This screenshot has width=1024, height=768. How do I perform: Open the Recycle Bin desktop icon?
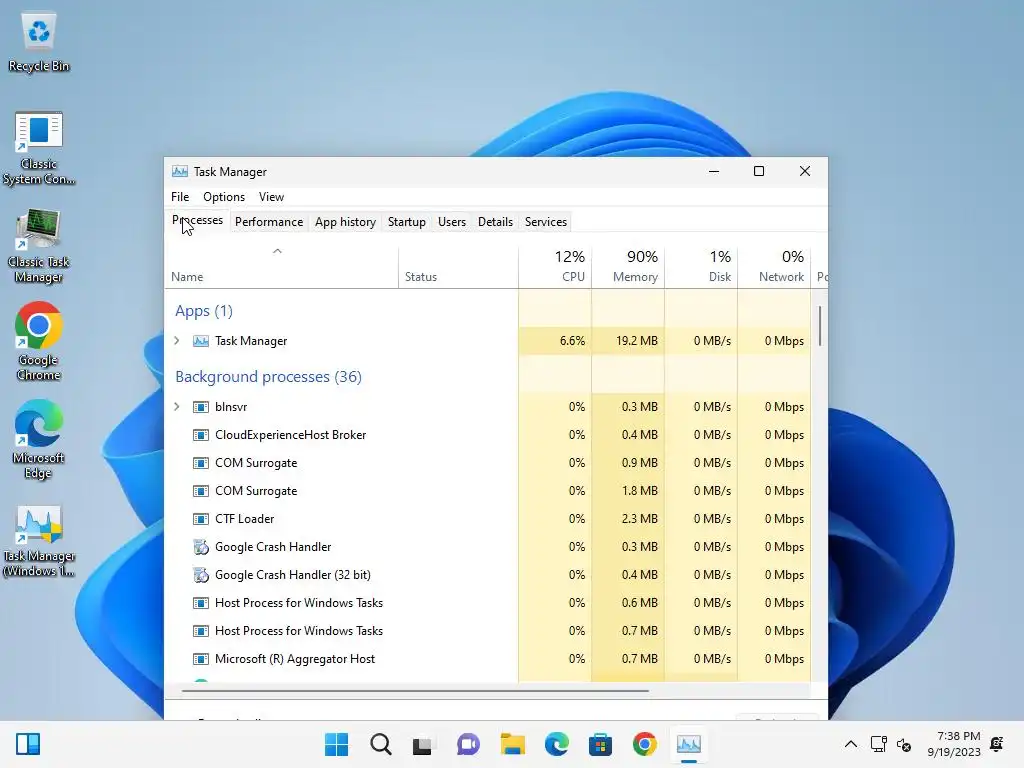(x=39, y=42)
